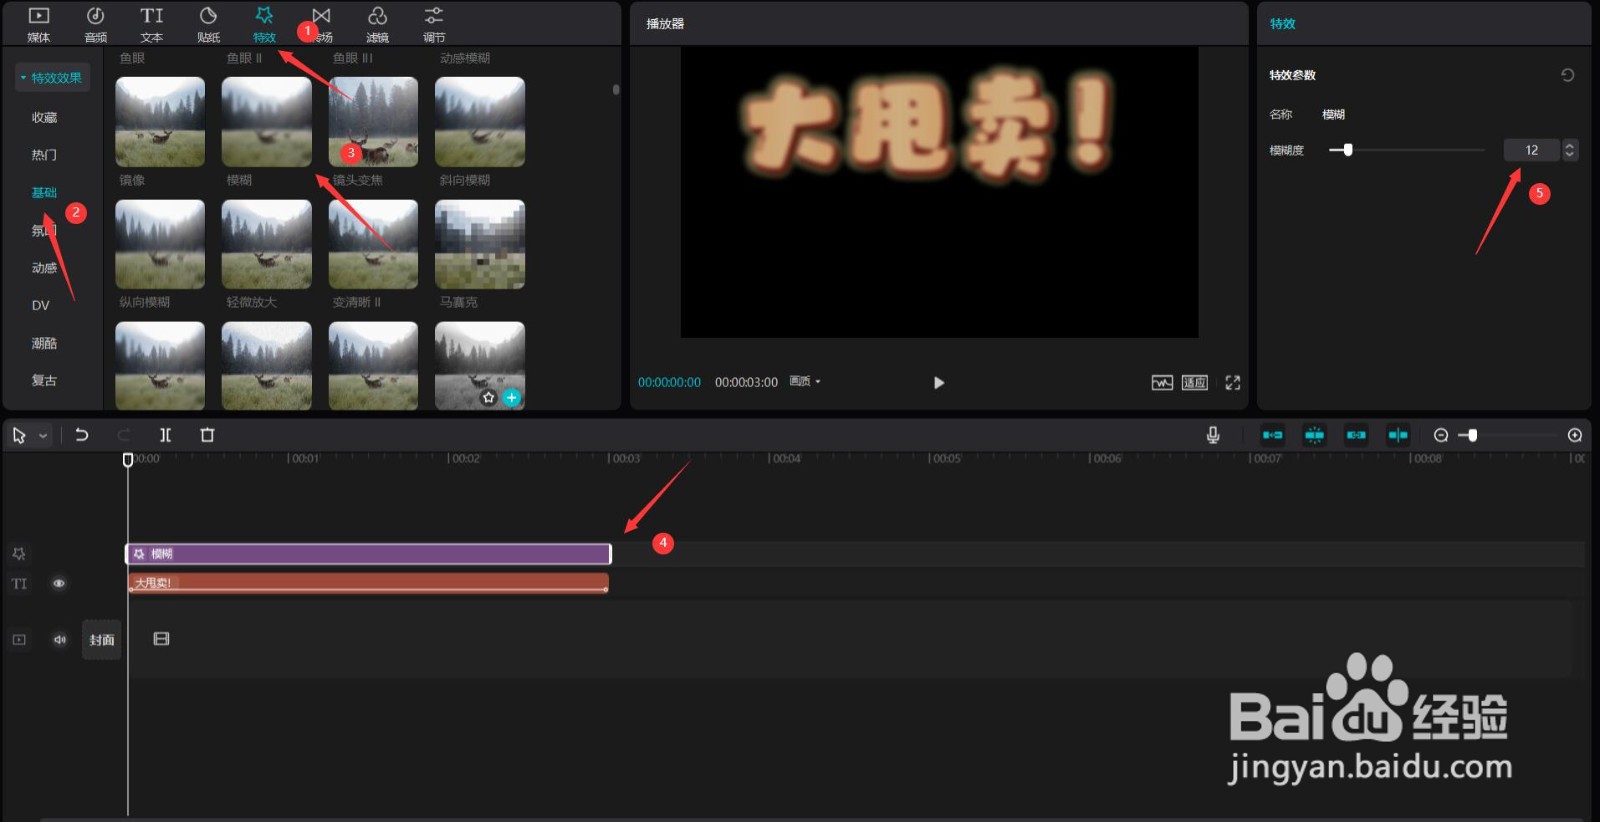
Task: Toggle main track magnet snapping
Action: [1272, 435]
